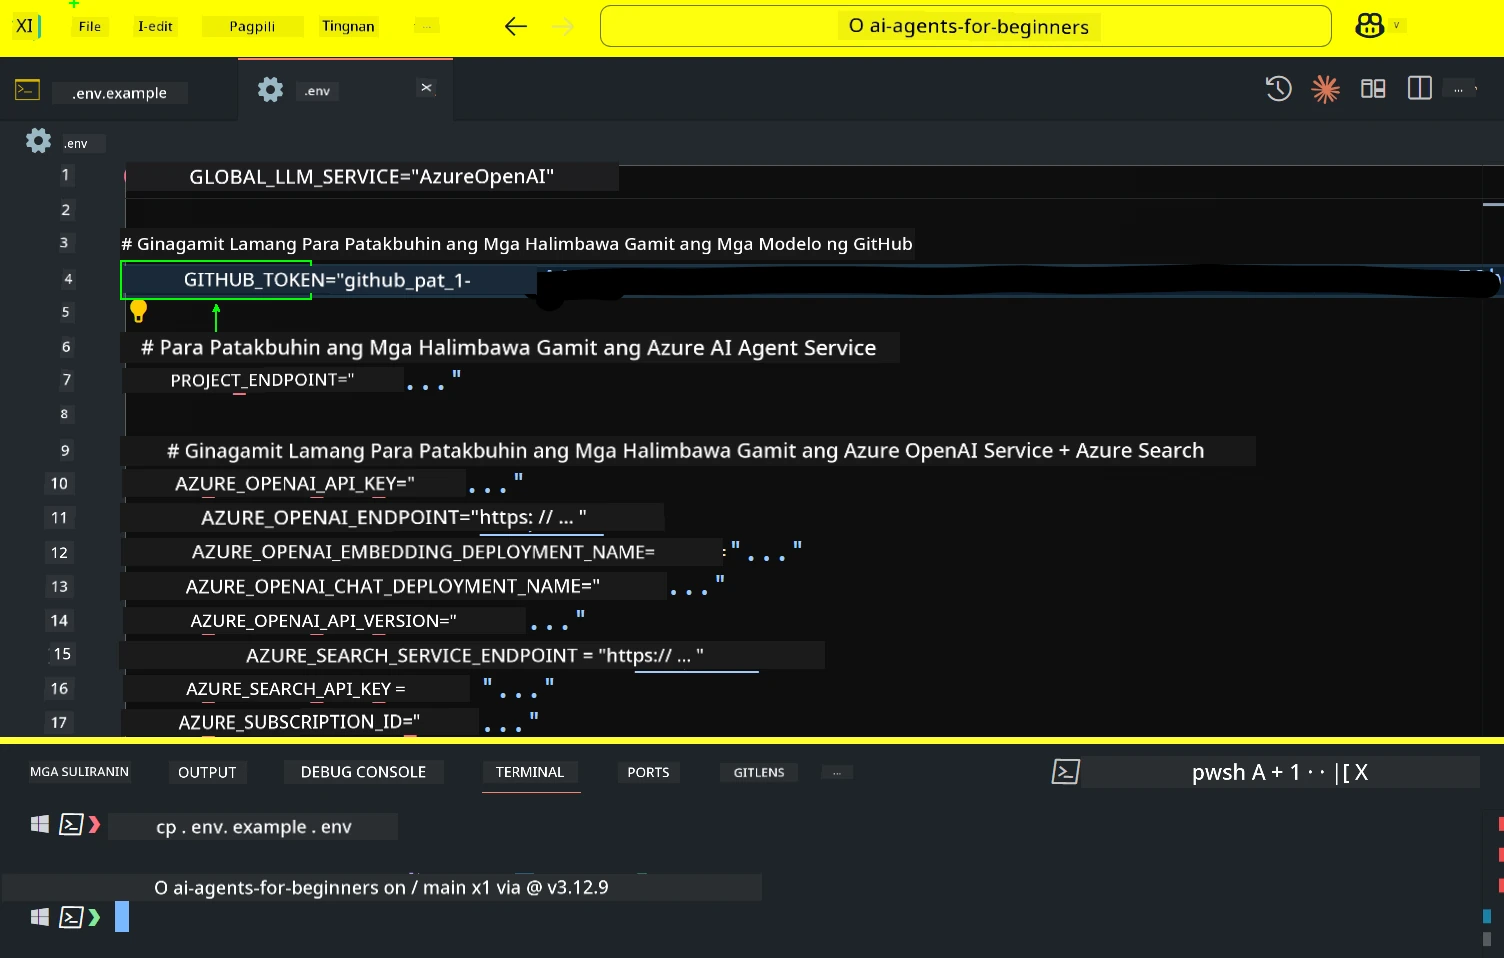
Task: Click the orange Claude starburst icon
Action: point(1325,89)
